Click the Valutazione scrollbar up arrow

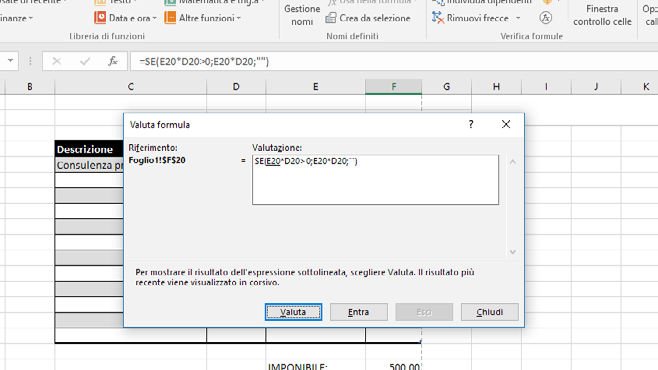coord(512,162)
